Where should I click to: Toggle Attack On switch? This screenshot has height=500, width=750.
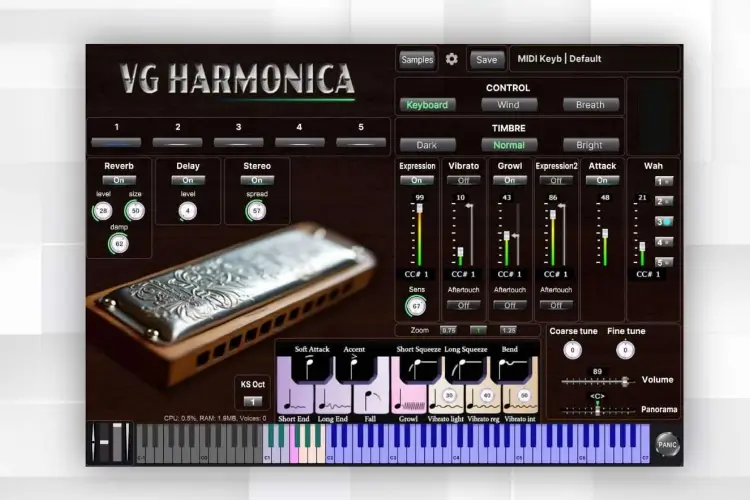pyautogui.click(x=602, y=180)
